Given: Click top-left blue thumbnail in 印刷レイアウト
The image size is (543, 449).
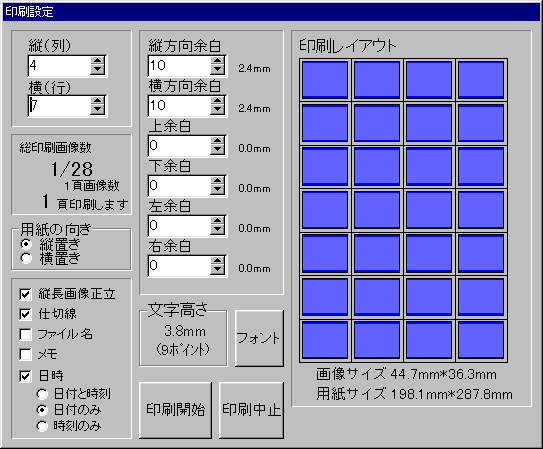Looking at the screenshot, I should click(x=325, y=80).
